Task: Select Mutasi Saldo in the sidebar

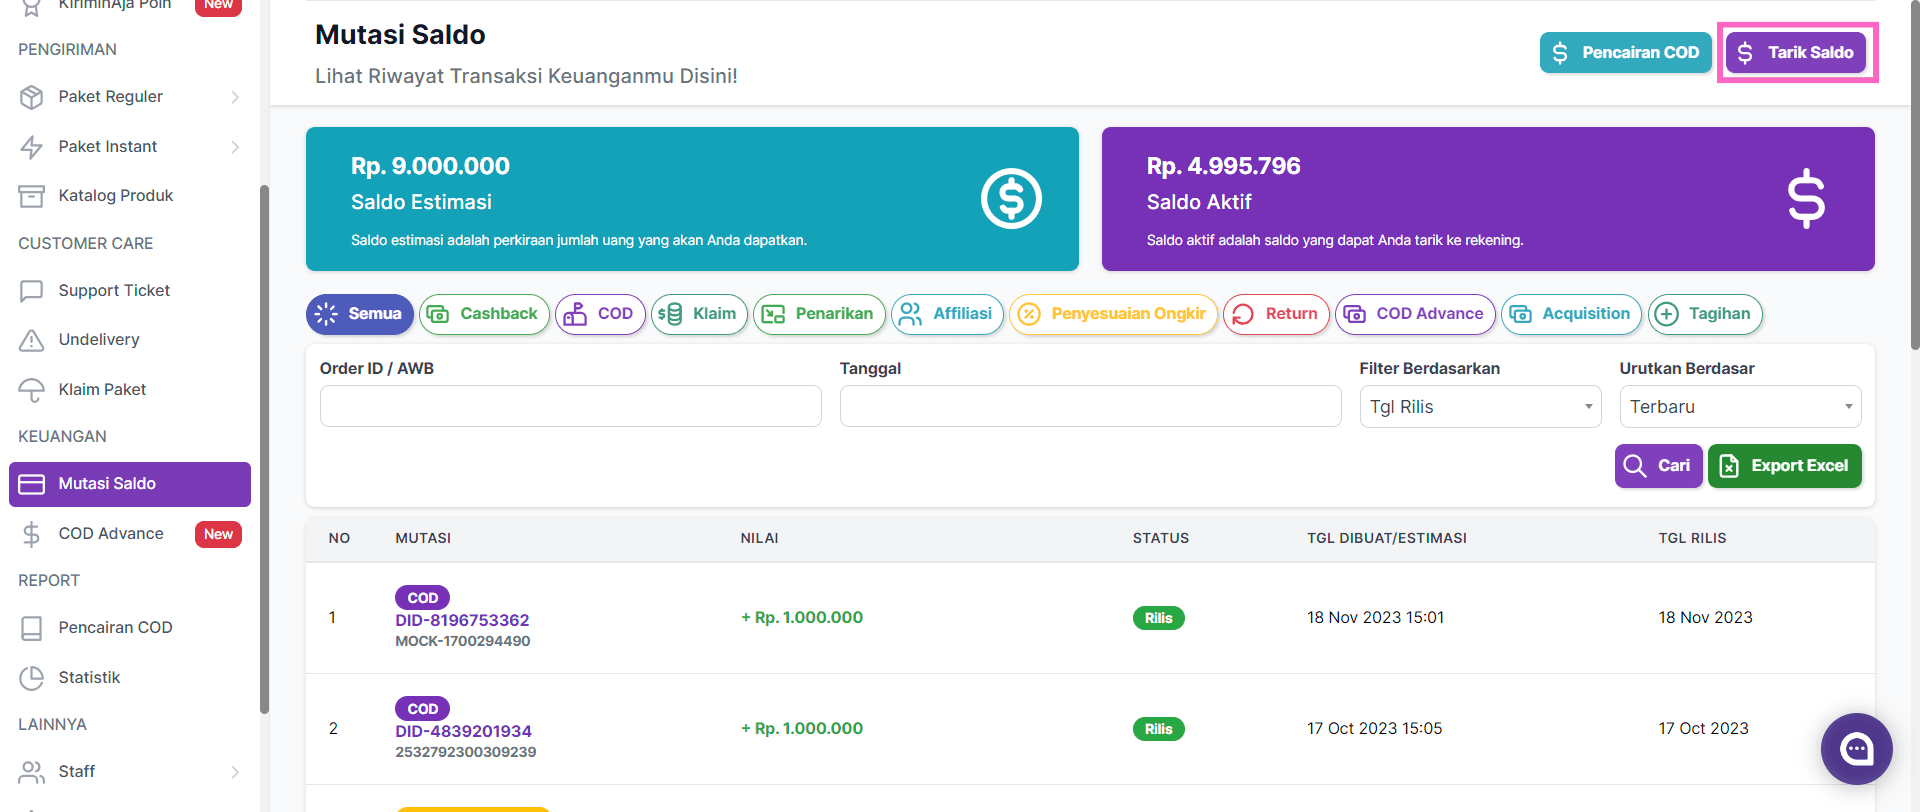Action: 130,484
